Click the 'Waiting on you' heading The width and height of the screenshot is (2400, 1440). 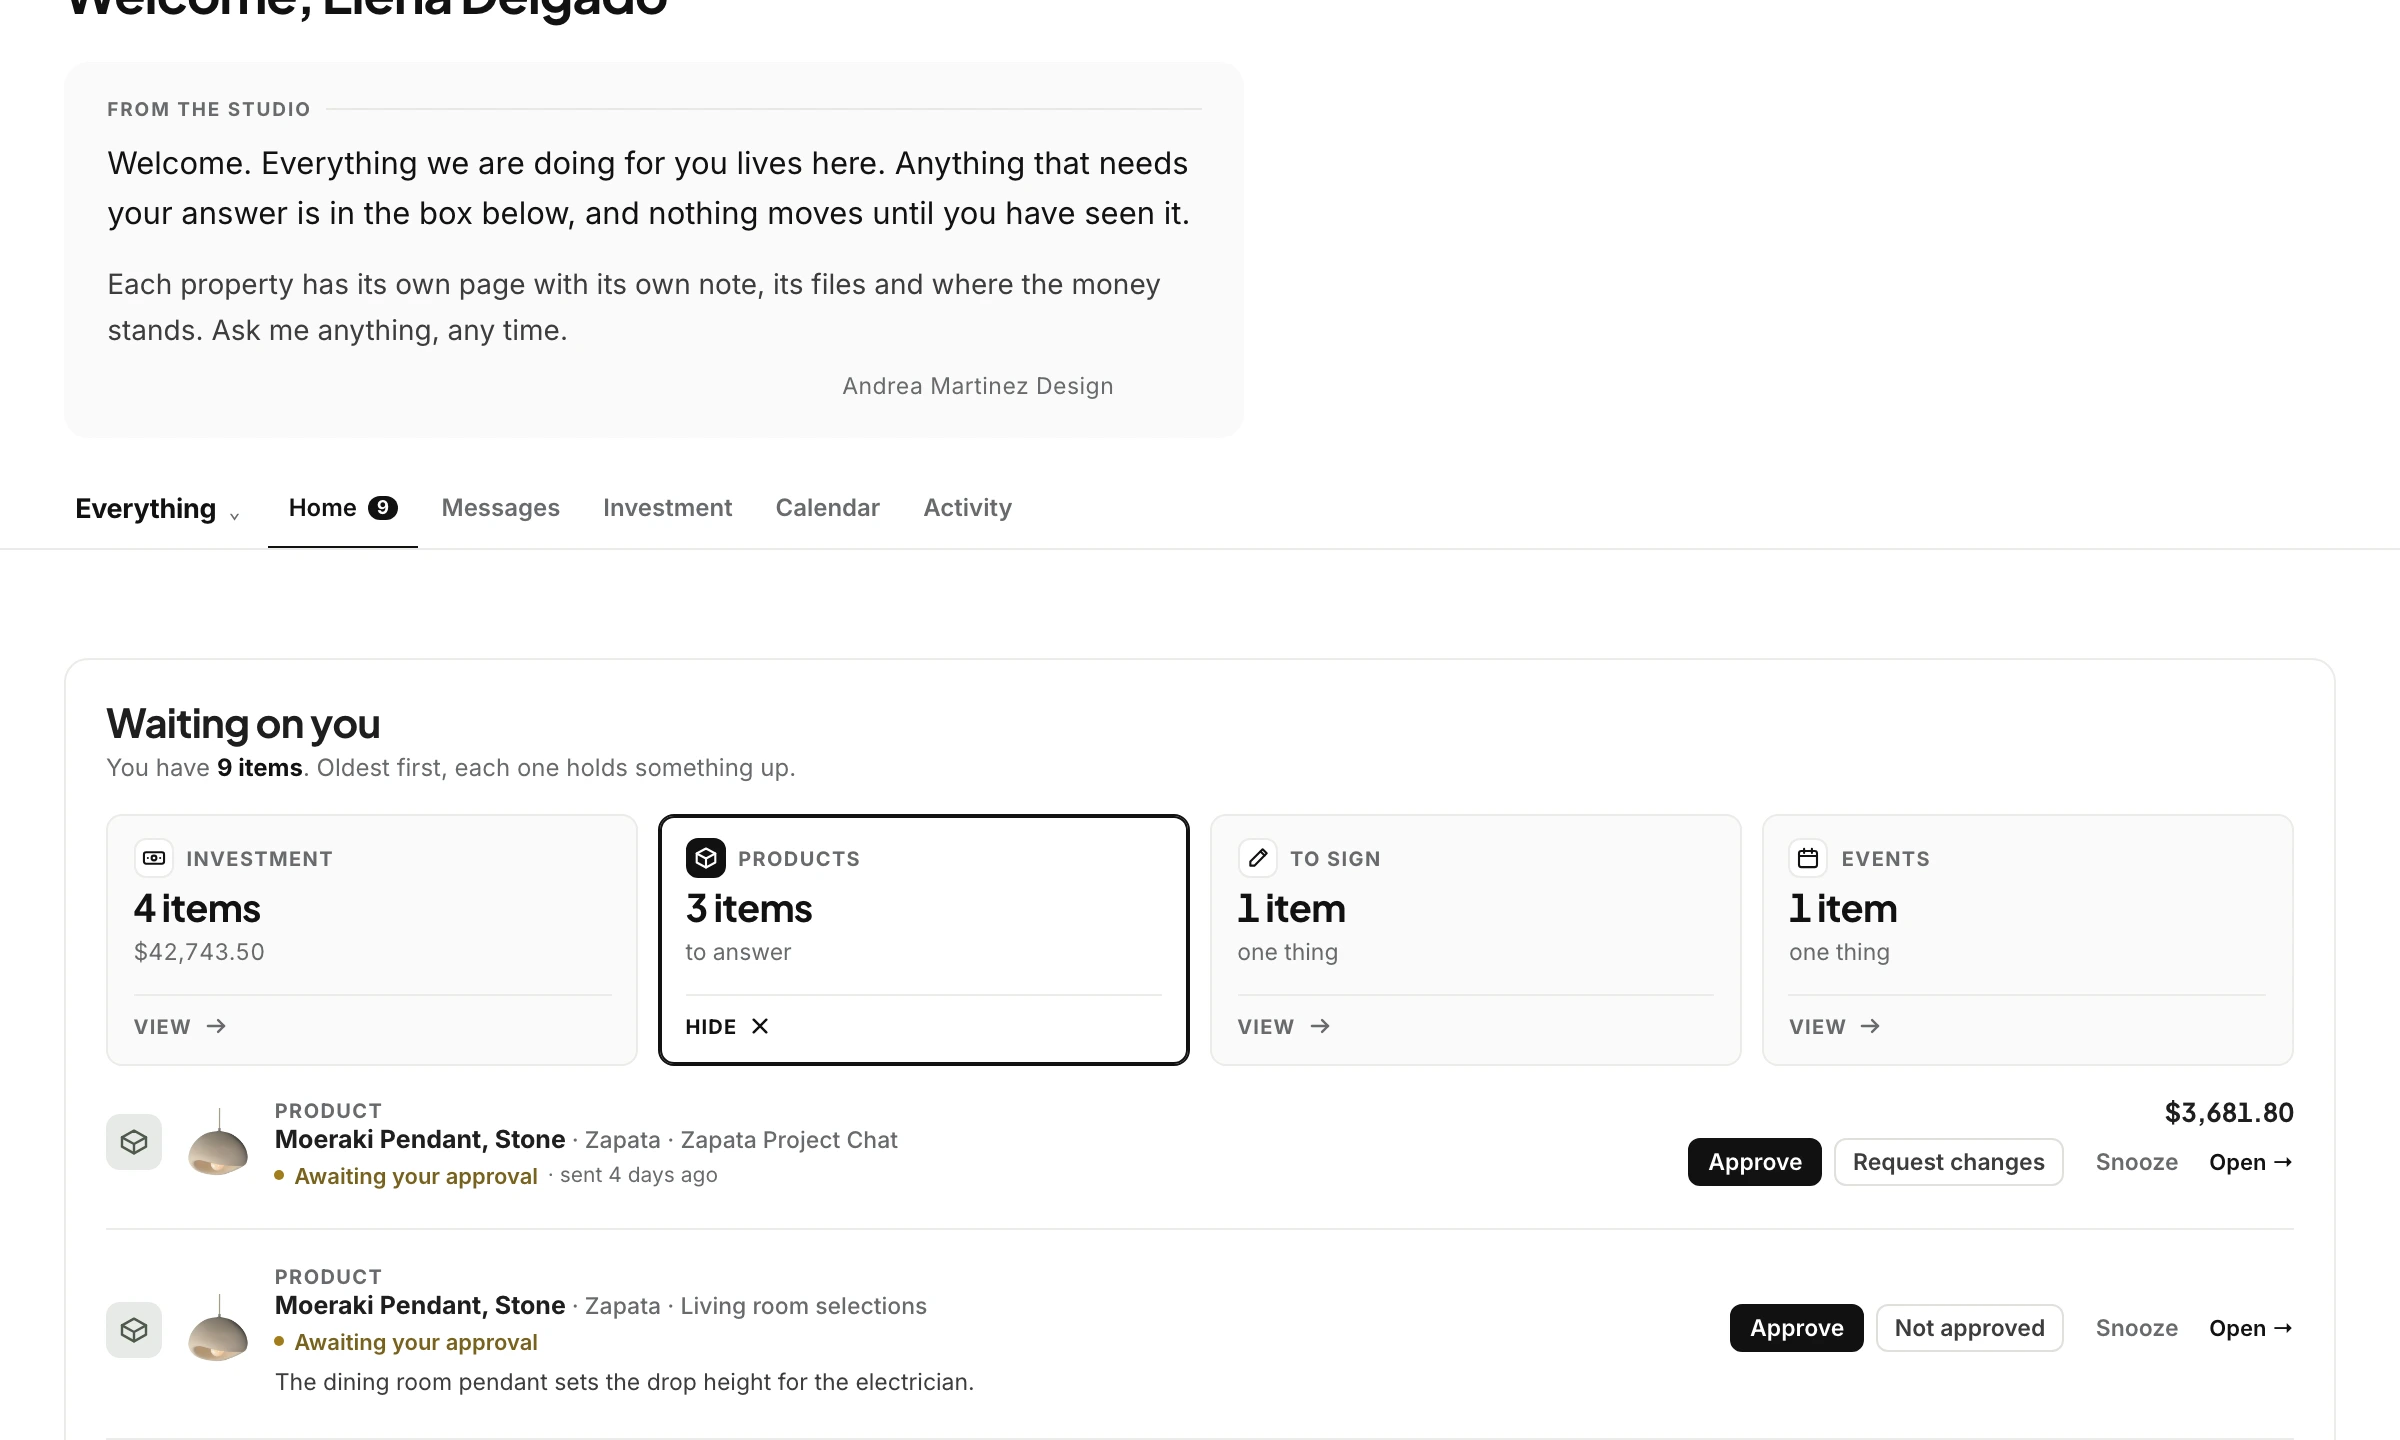pyautogui.click(x=243, y=723)
